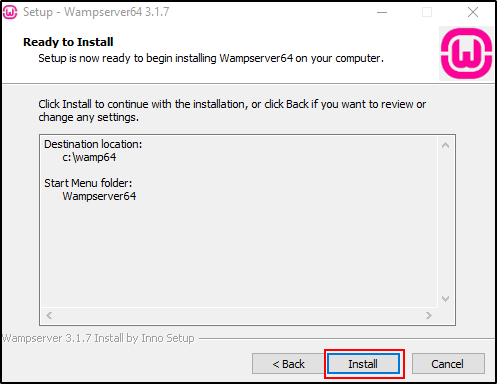Click the Install button to begin installation
The height and width of the screenshot is (384, 497).
(x=363, y=364)
